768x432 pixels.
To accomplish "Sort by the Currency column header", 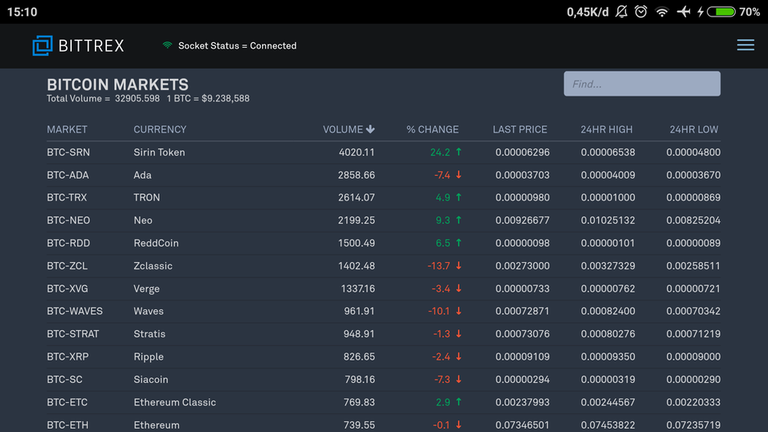I will [x=160, y=129].
